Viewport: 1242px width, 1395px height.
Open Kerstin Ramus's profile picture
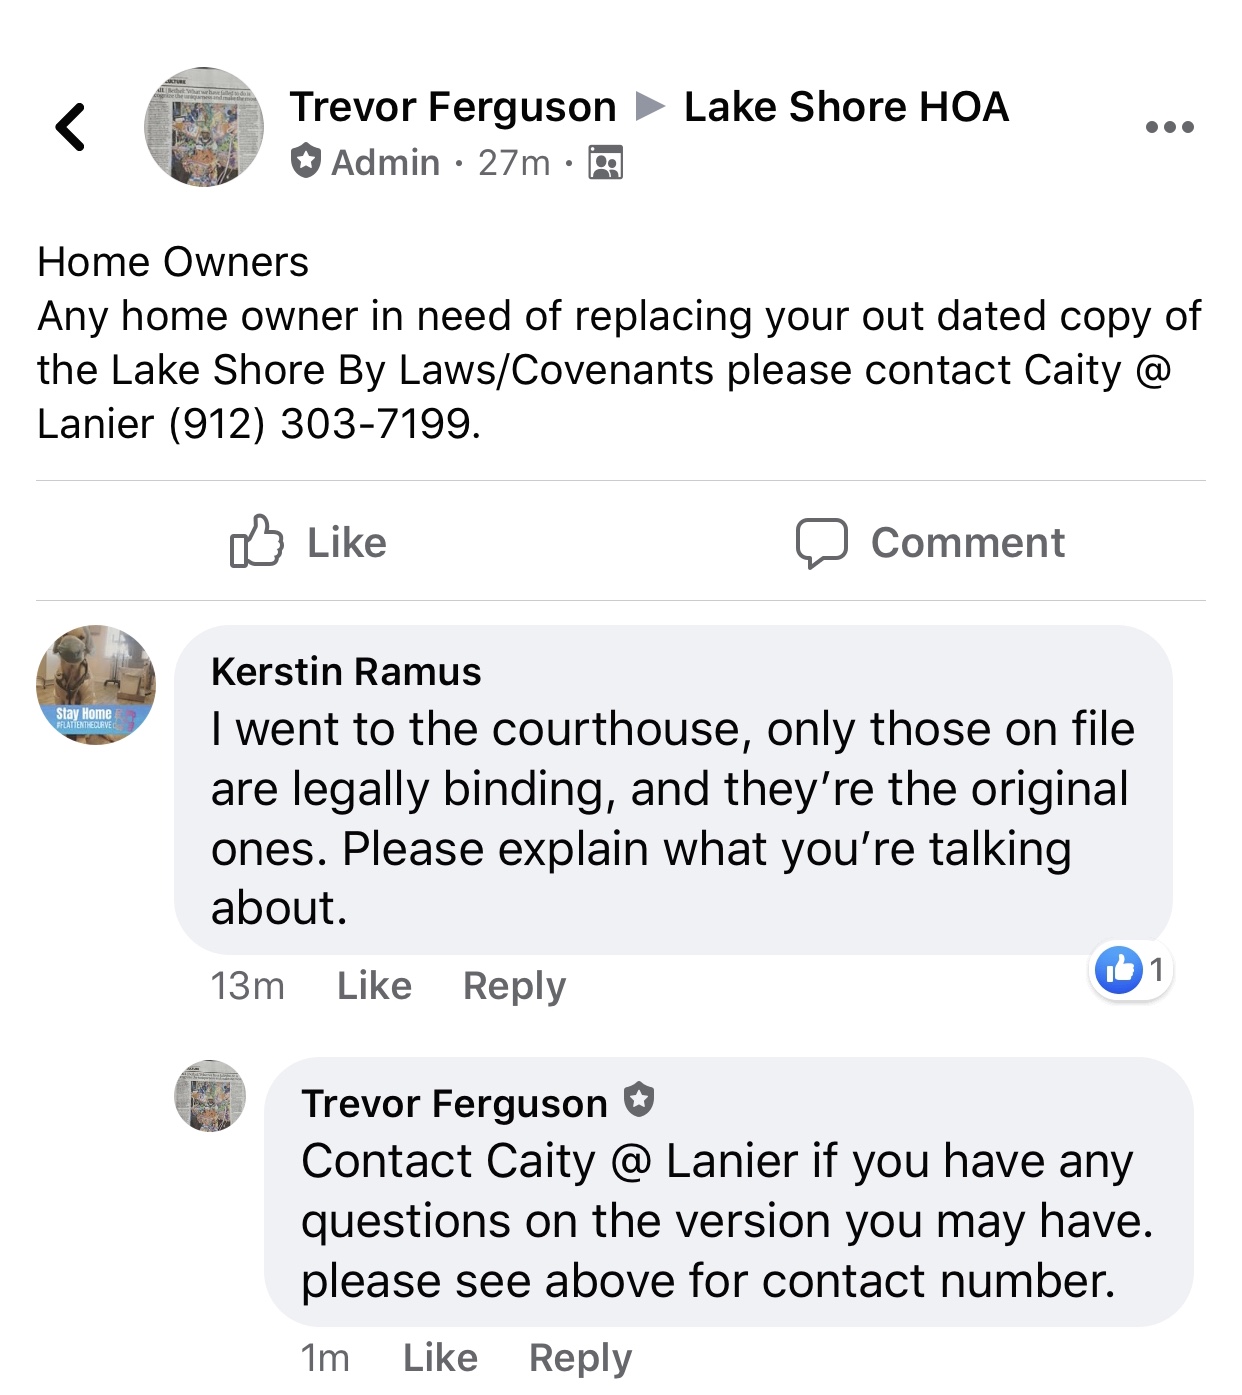(96, 685)
